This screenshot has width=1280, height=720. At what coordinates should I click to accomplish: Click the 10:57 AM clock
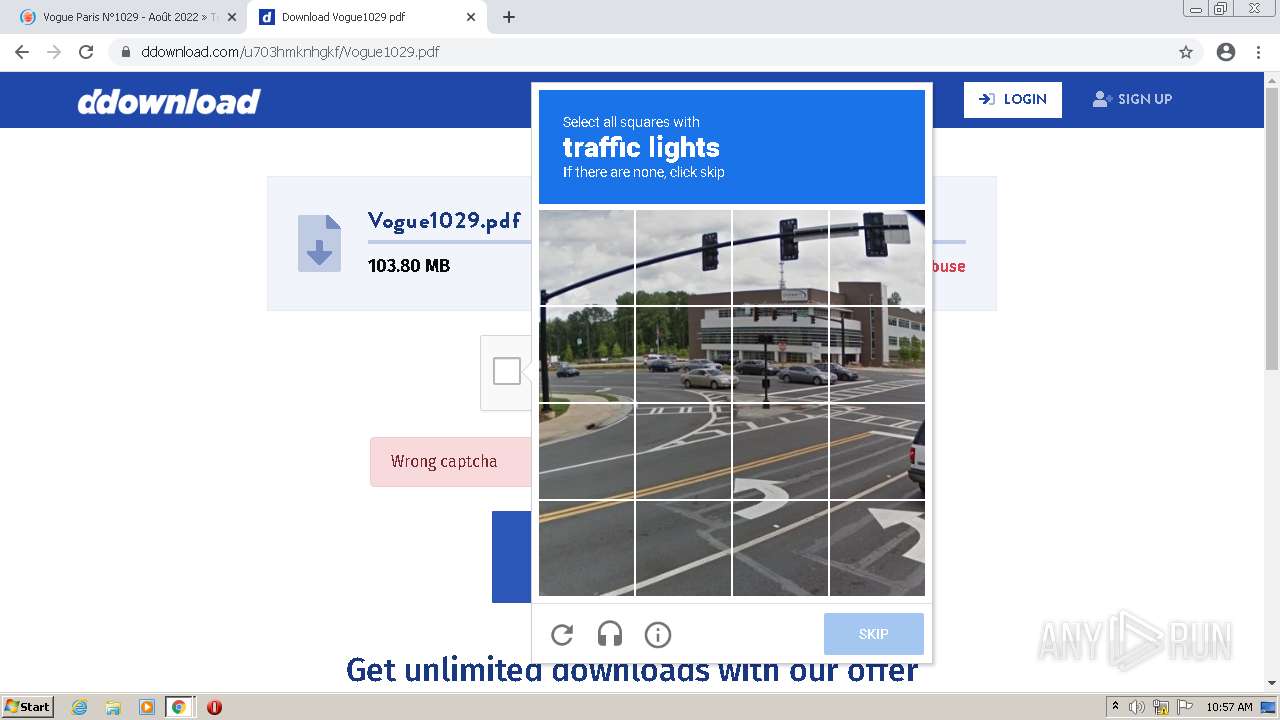tap(1229, 707)
